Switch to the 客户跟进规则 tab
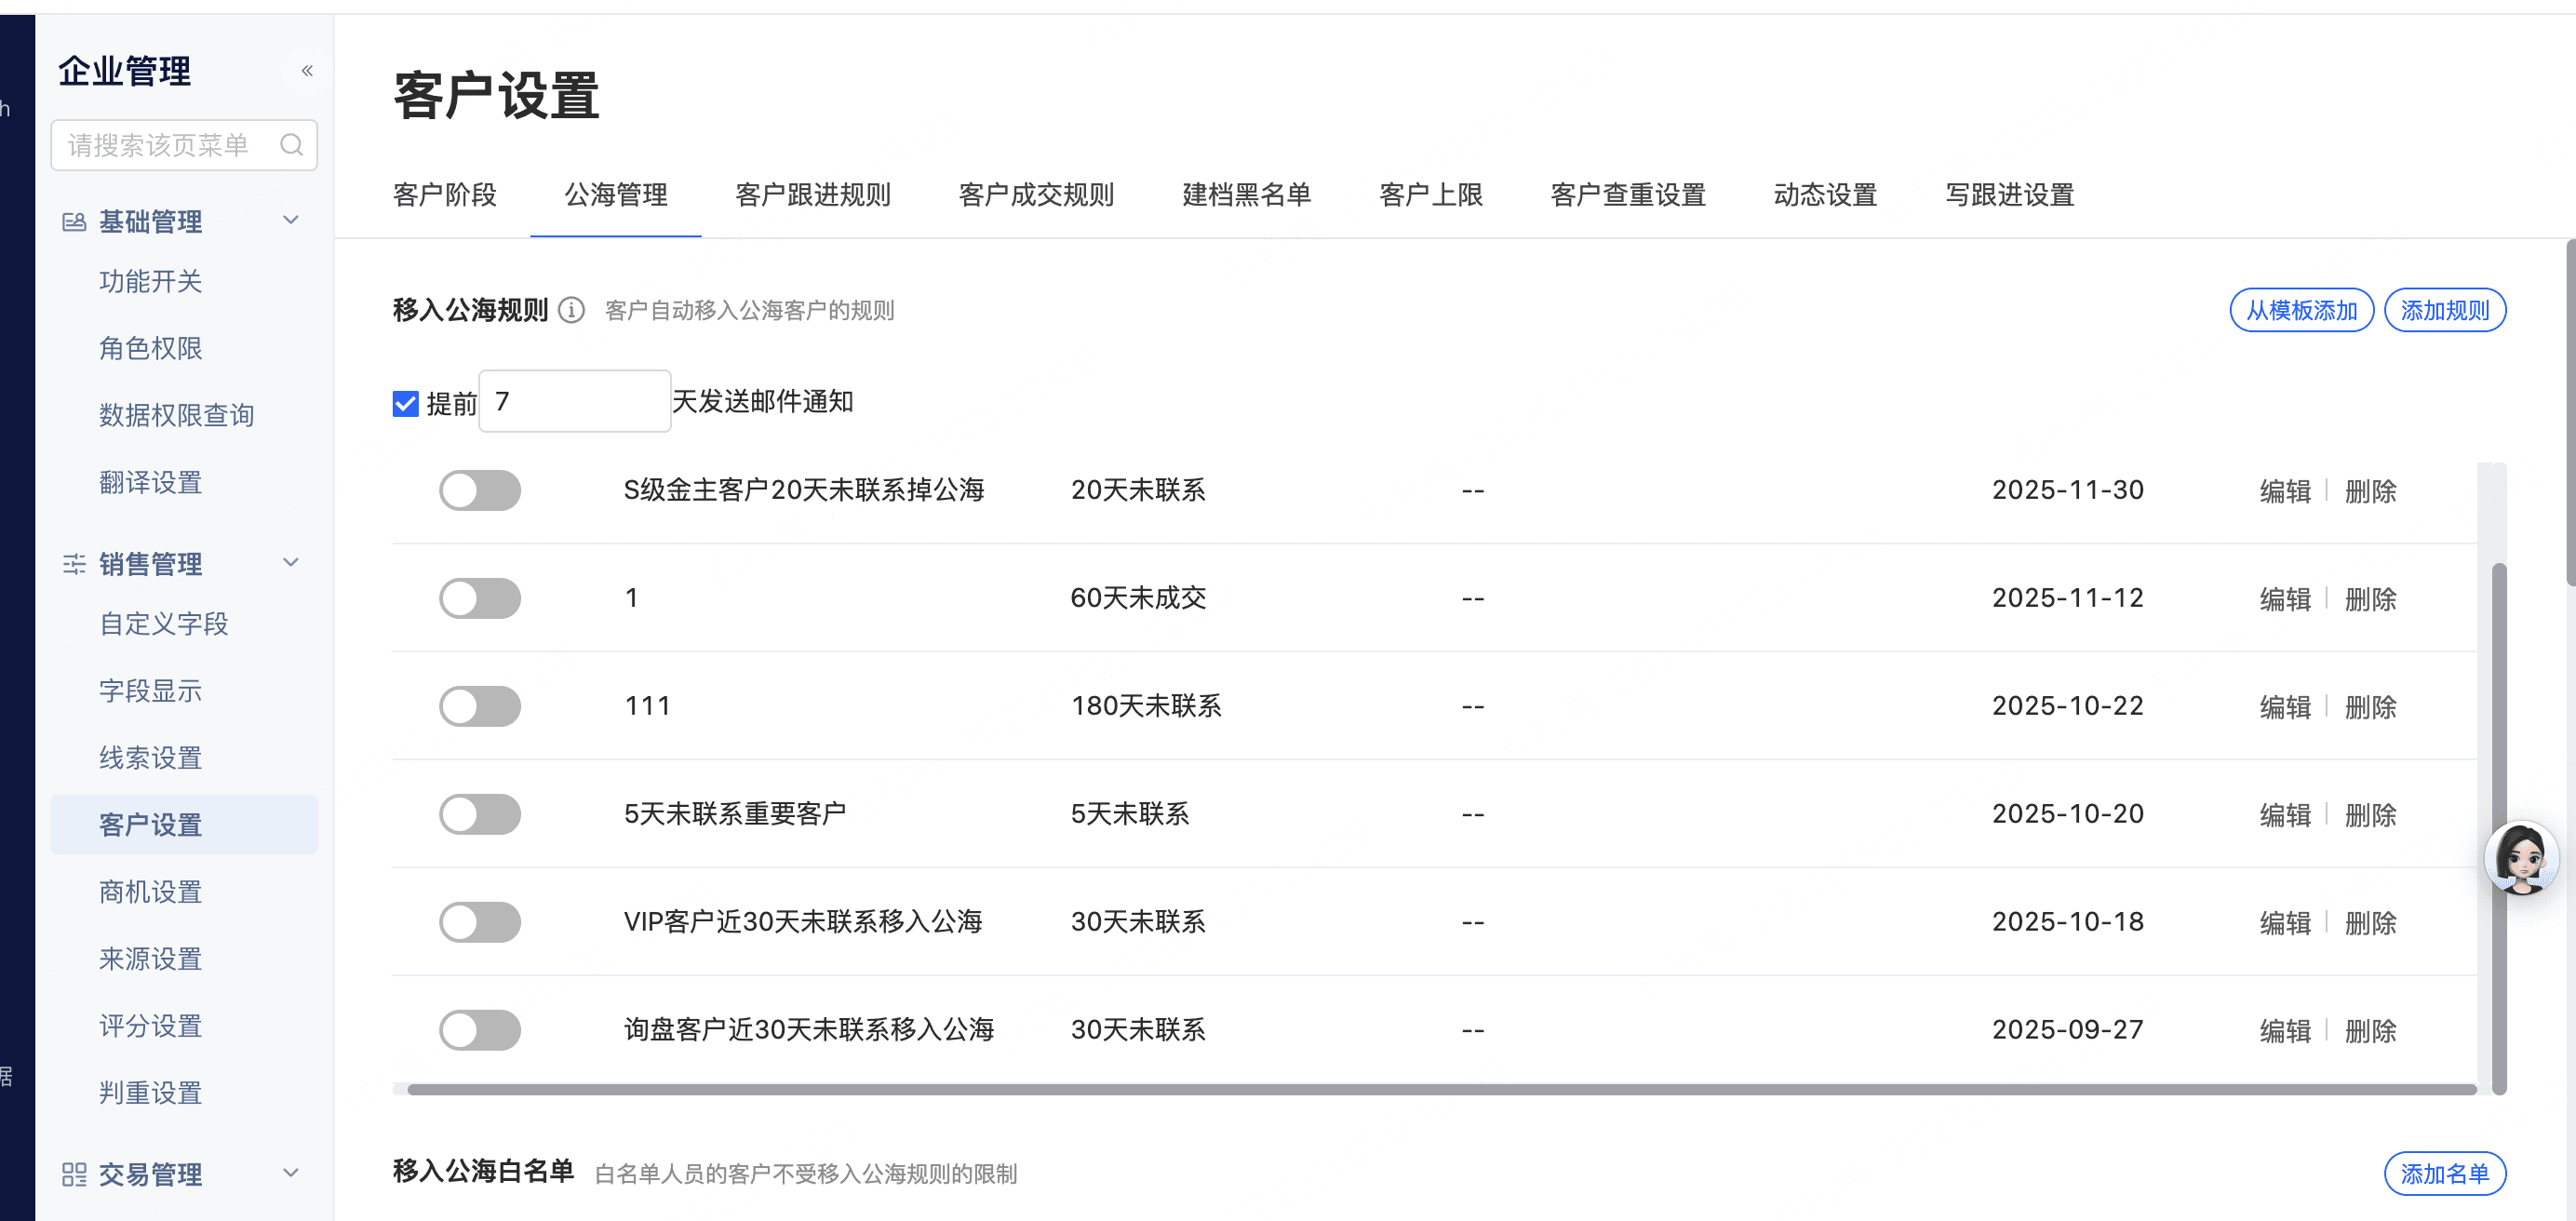 (x=812, y=195)
